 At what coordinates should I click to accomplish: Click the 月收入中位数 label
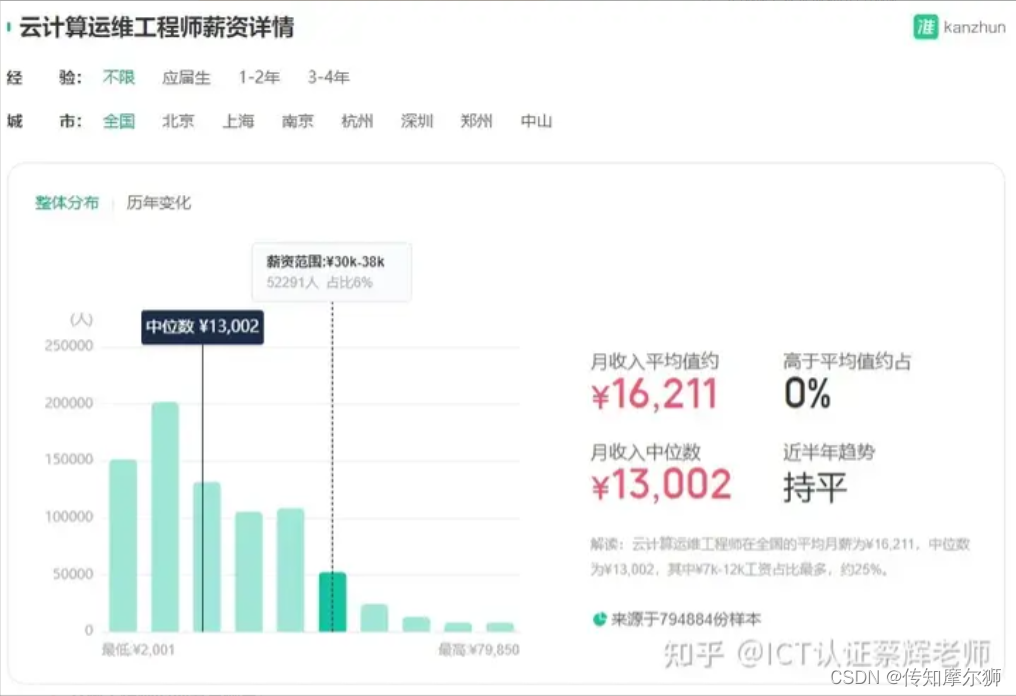click(x=645, y=452)
